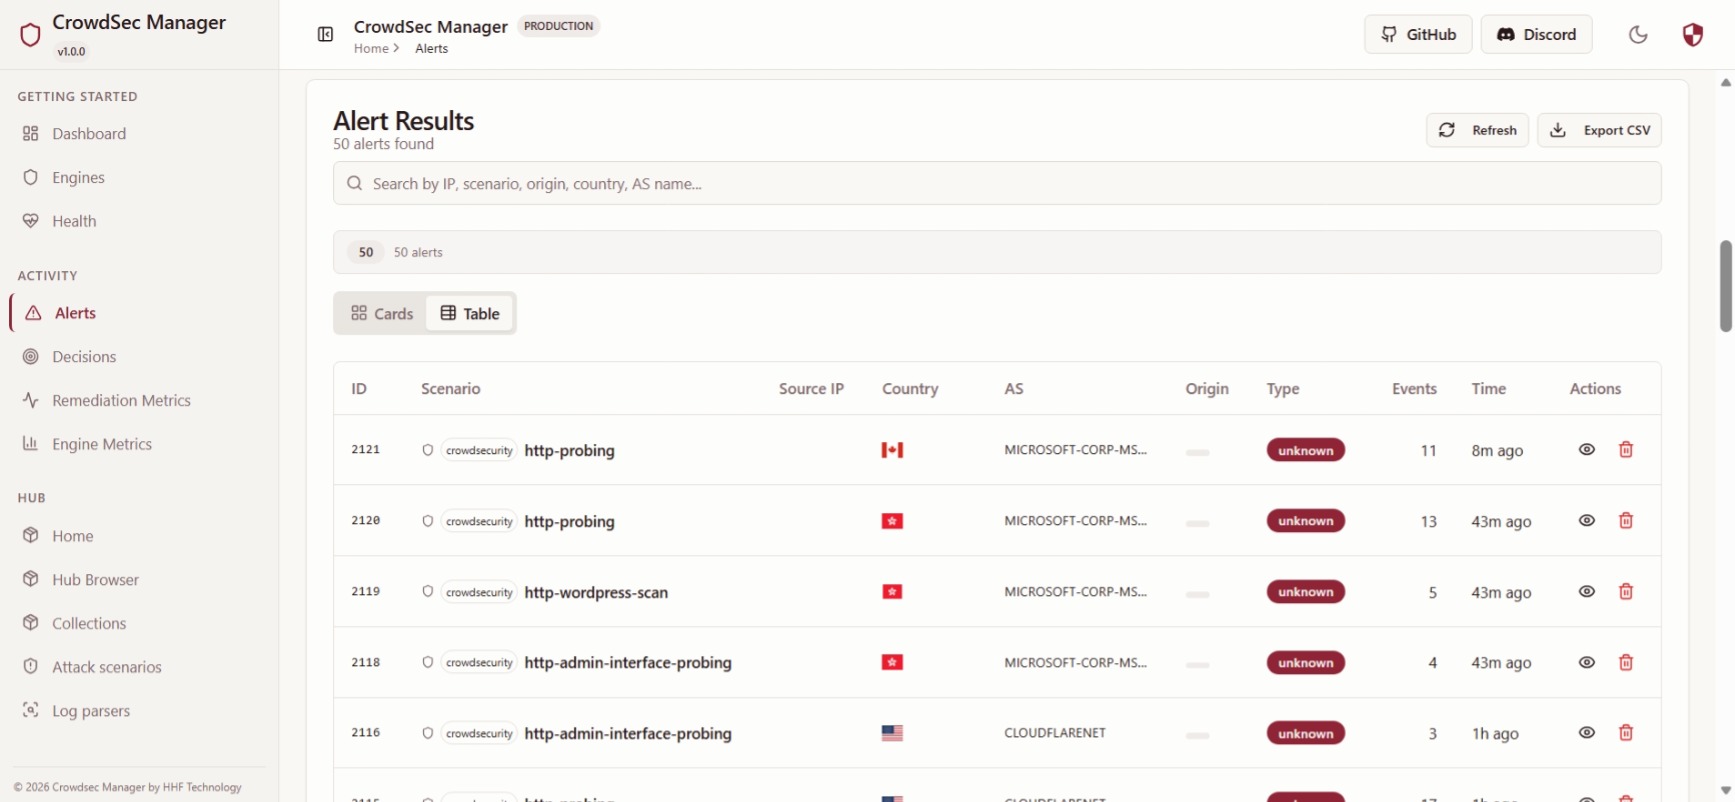Click the "8m ago" time in row 2121
The image size is (1735, 802).
(x=1497, y=451)
